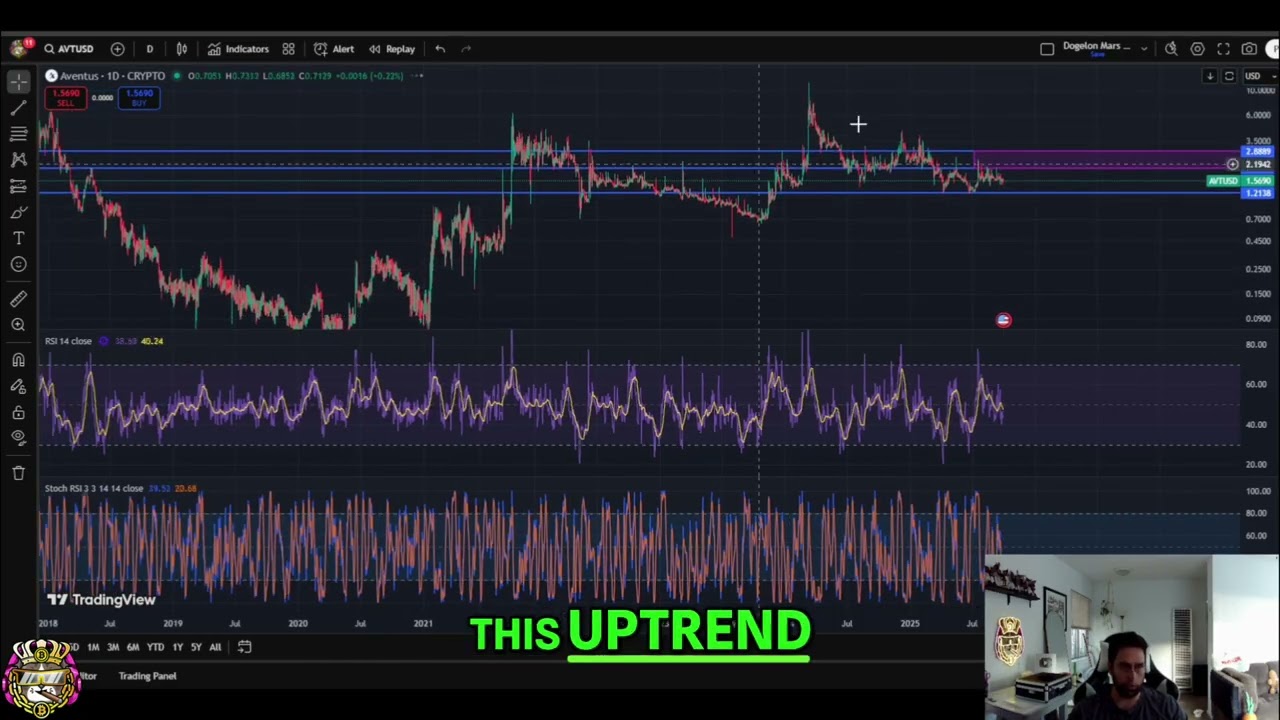Open the user profile avatar menu

18,48
